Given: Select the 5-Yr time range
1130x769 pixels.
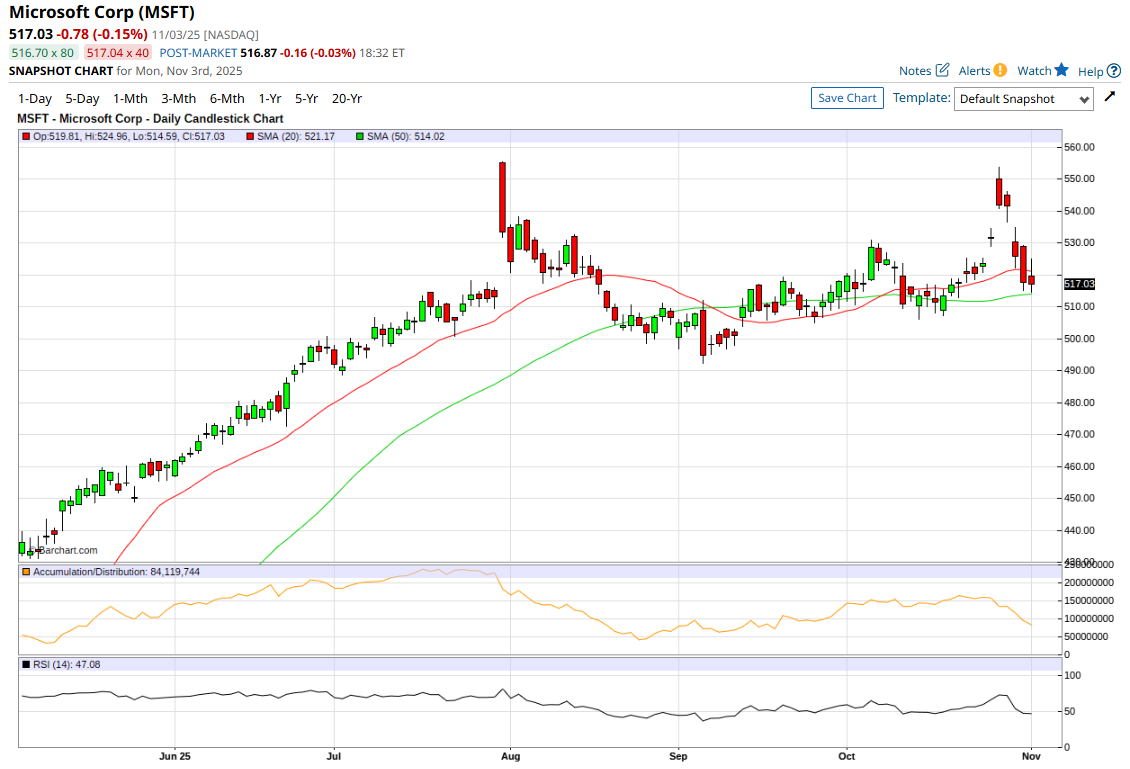Looking at the screenshot, I should pos(306,99).
